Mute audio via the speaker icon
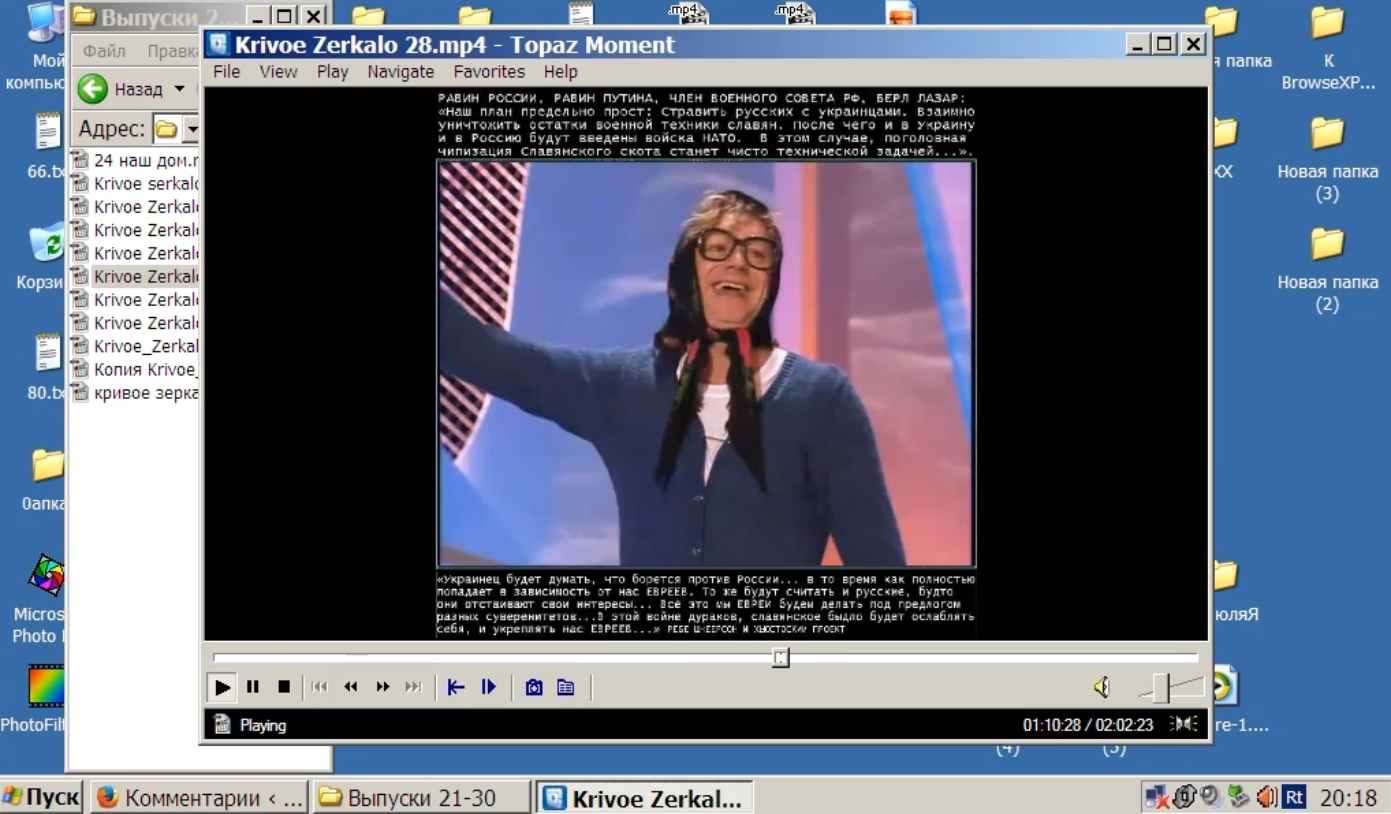 (x=1101, y=687)
